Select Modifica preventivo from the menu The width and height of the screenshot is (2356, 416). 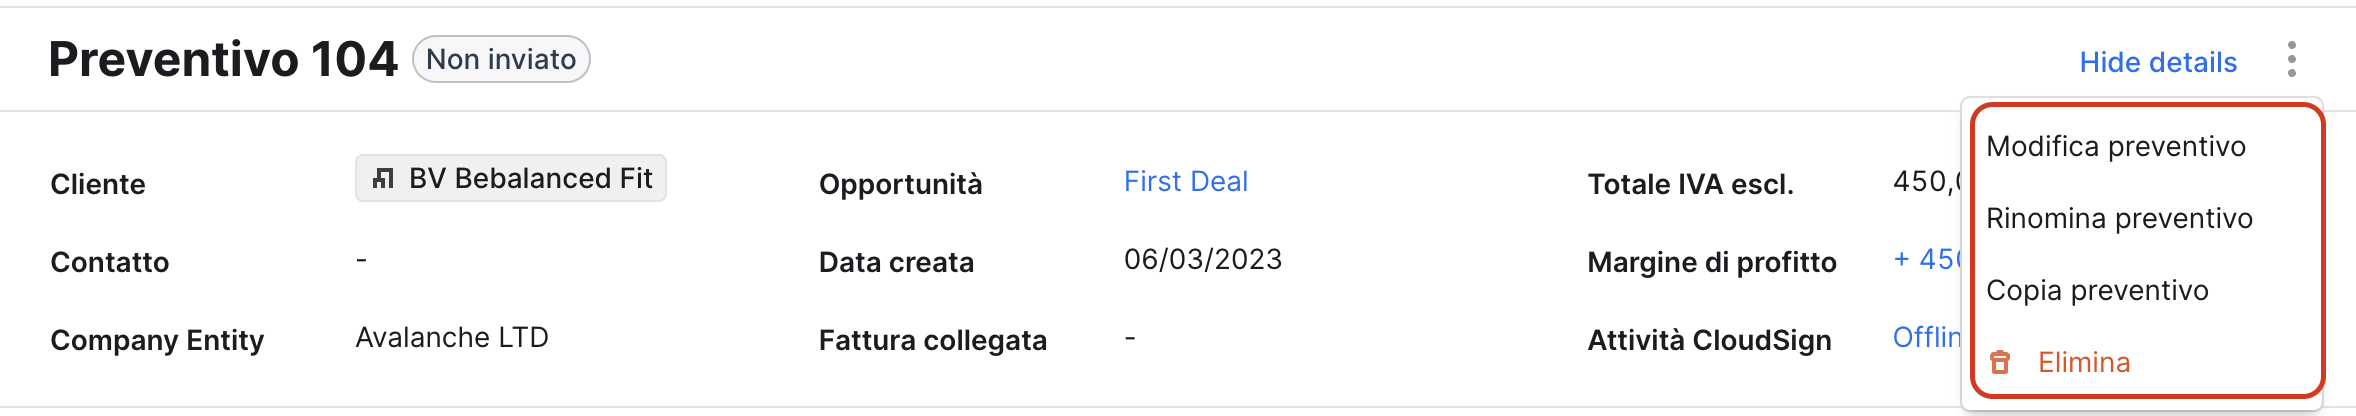point(2116,146)
